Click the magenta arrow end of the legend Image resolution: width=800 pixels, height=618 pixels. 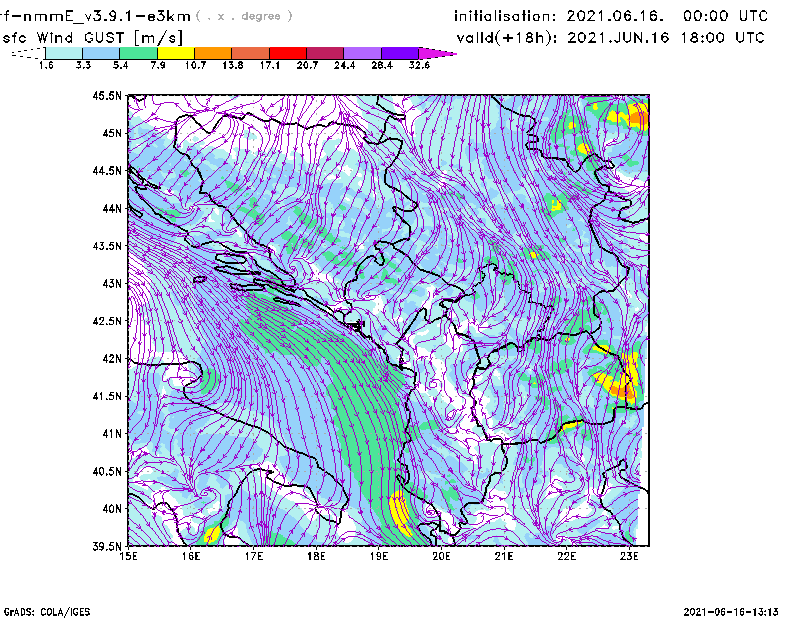[x=437, y=53]
